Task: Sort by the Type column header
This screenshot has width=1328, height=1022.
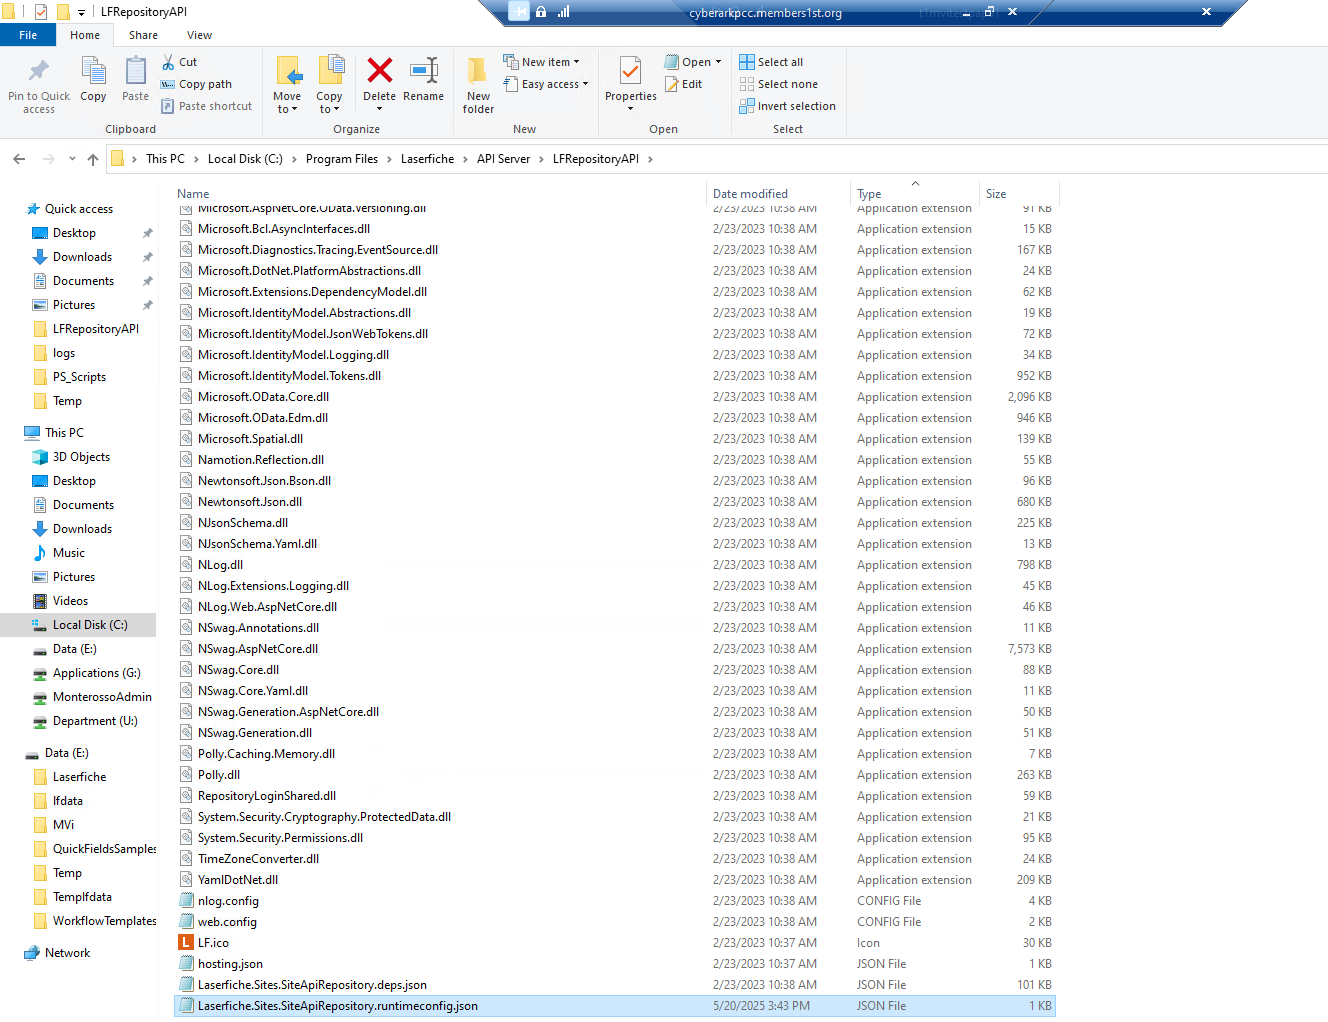Action: coord(915,194)
